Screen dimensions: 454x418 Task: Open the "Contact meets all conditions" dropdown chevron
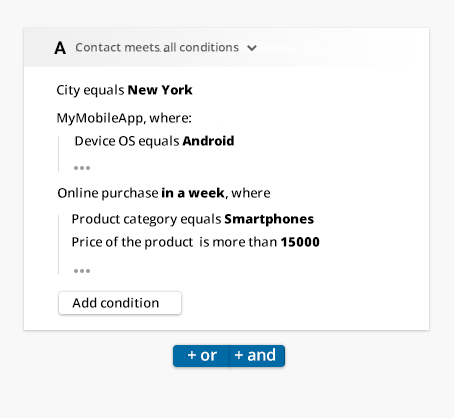pyautogui.click(x=252, y=48)
